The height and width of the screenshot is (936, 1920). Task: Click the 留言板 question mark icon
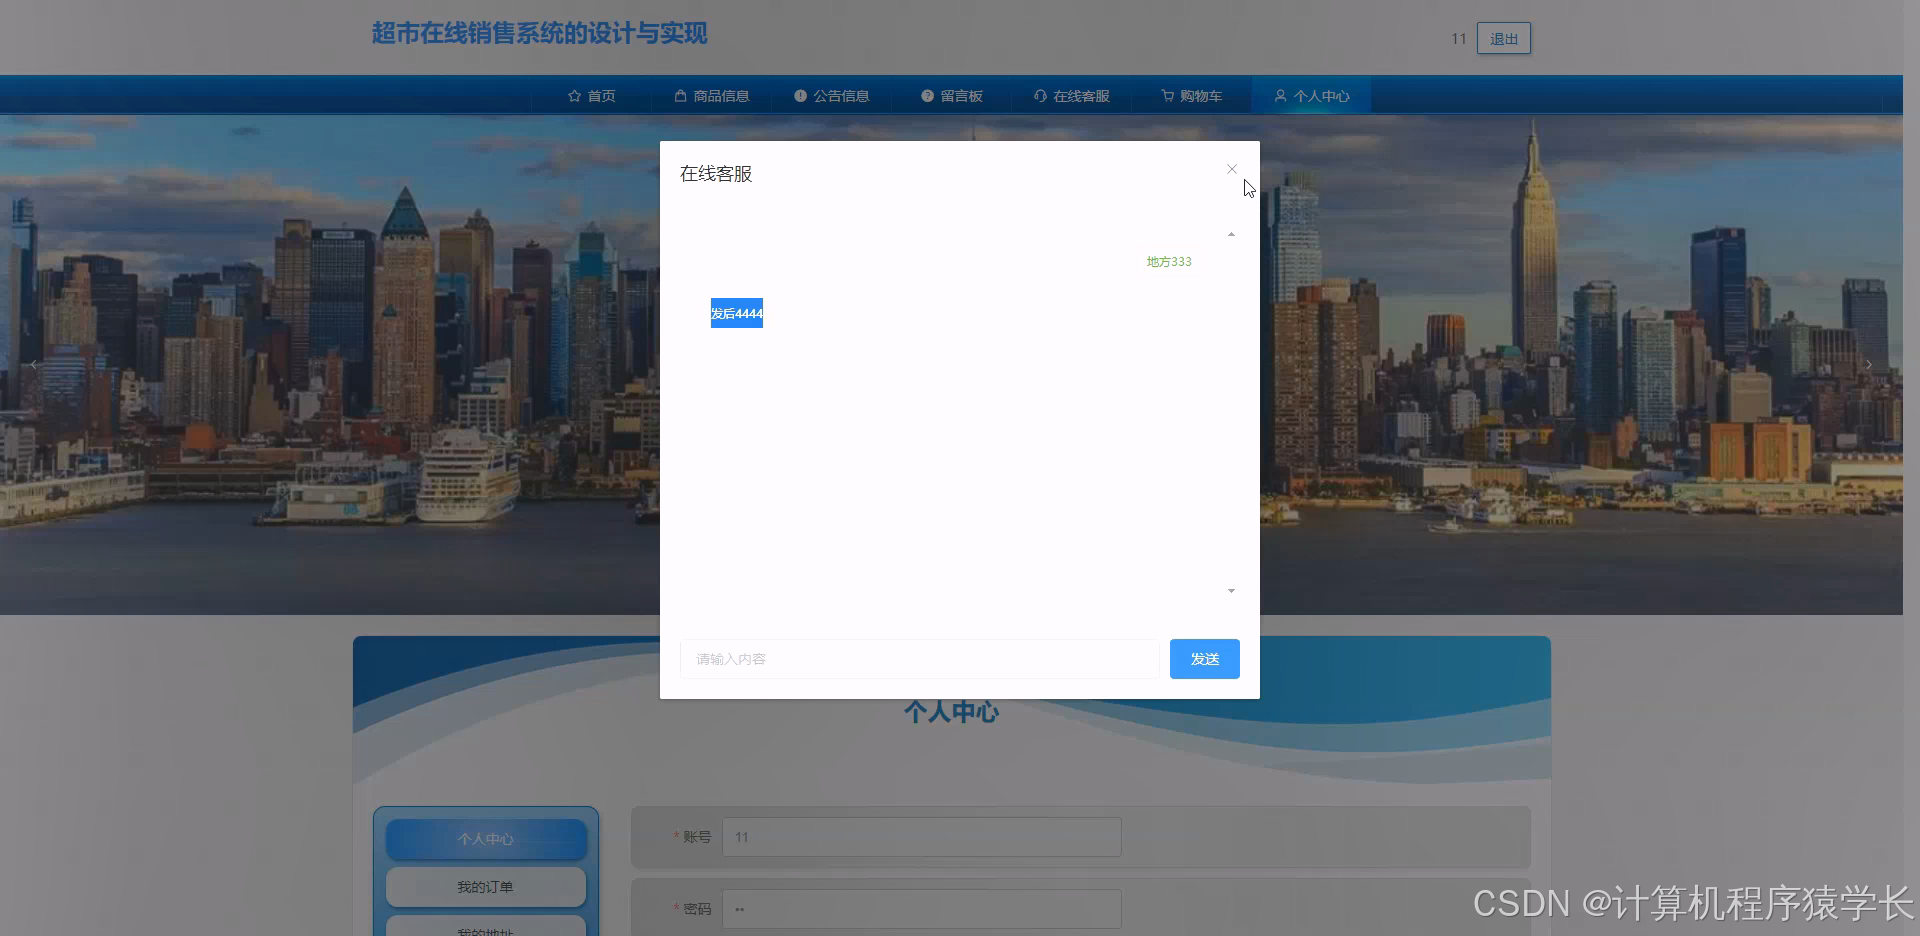tap(925, 95)
